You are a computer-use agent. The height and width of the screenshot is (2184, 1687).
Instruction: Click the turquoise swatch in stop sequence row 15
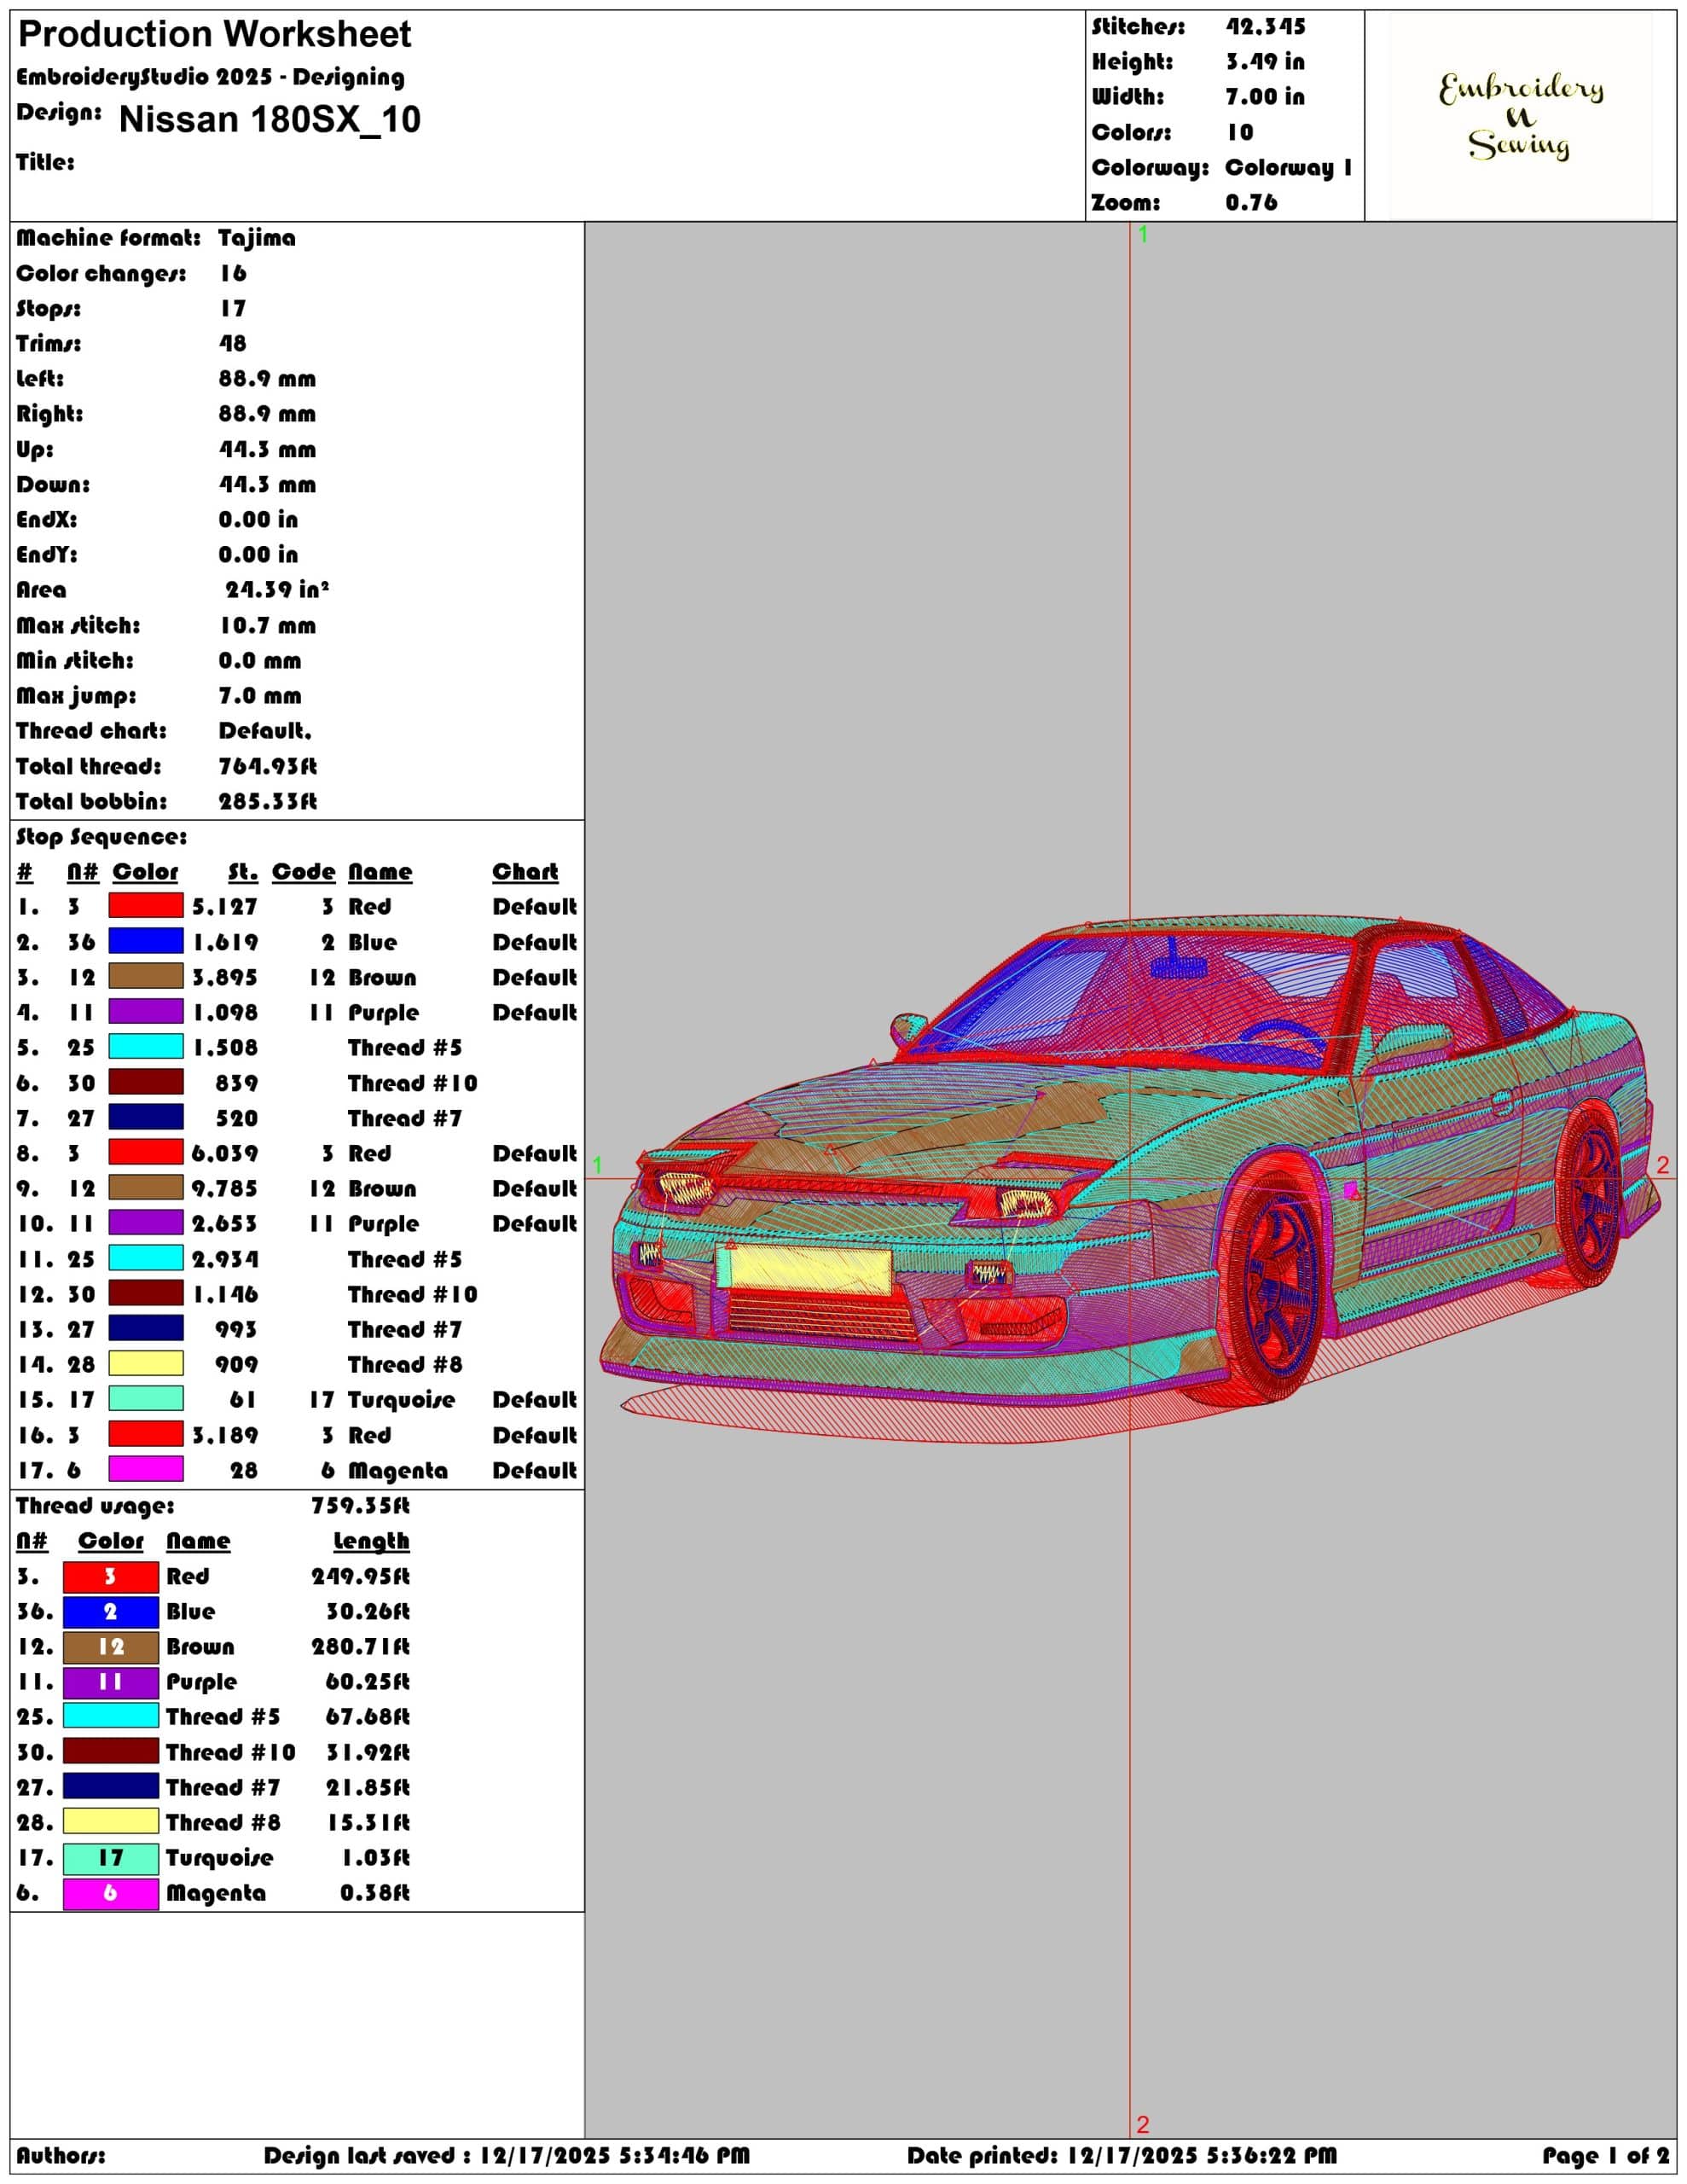[146, 1398]
